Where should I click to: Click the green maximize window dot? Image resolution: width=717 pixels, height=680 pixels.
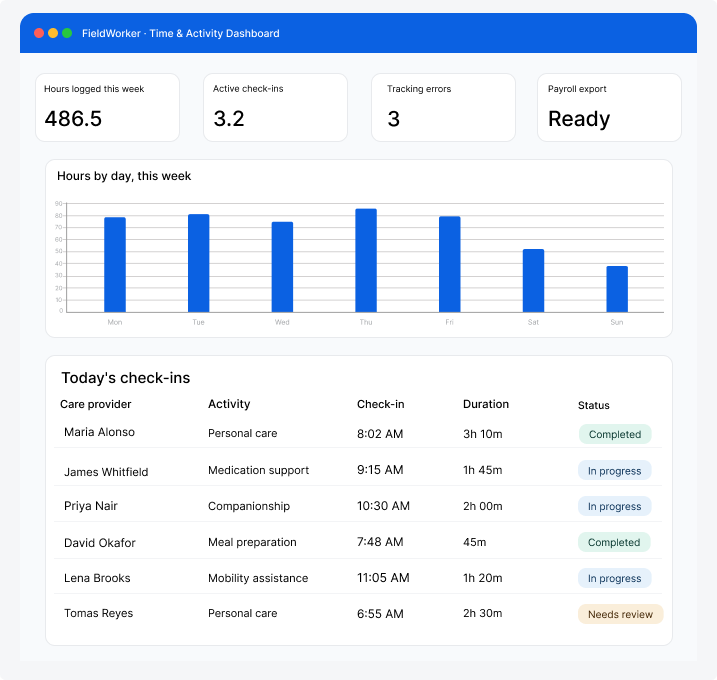click(67, 33)
